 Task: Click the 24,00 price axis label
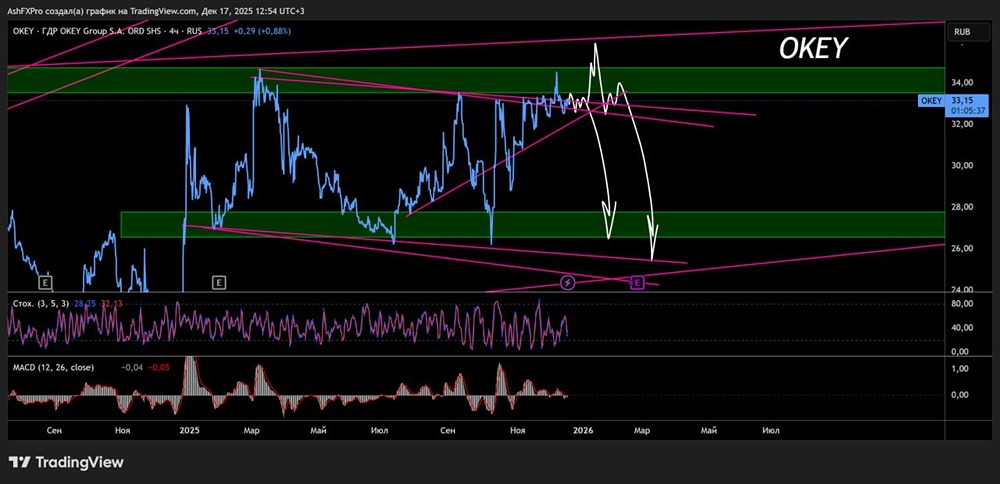(962, 289)
